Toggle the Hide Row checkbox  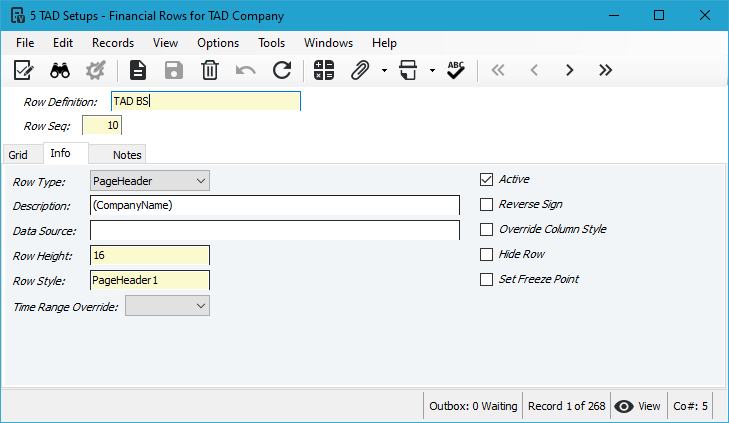click(486, 254)
